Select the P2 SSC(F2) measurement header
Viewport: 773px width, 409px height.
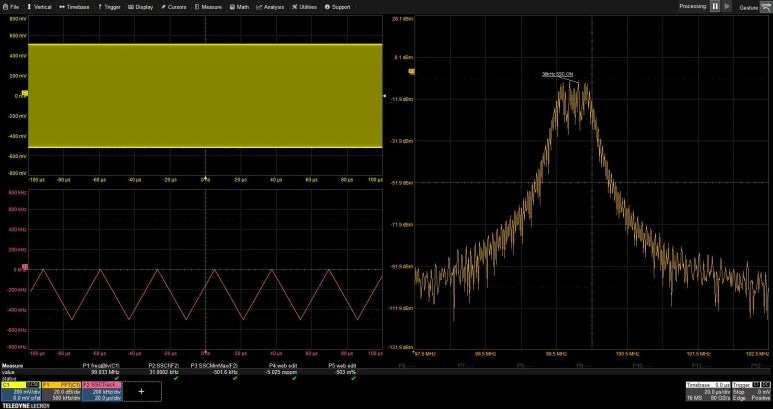tap(164, 366)
